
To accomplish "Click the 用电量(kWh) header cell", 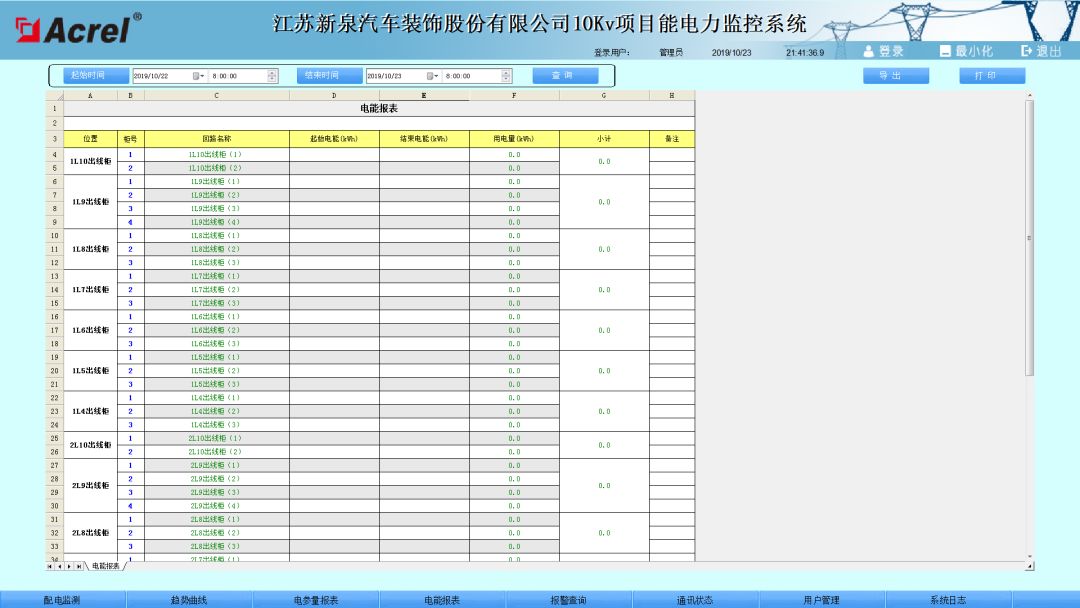I will 514,138.
